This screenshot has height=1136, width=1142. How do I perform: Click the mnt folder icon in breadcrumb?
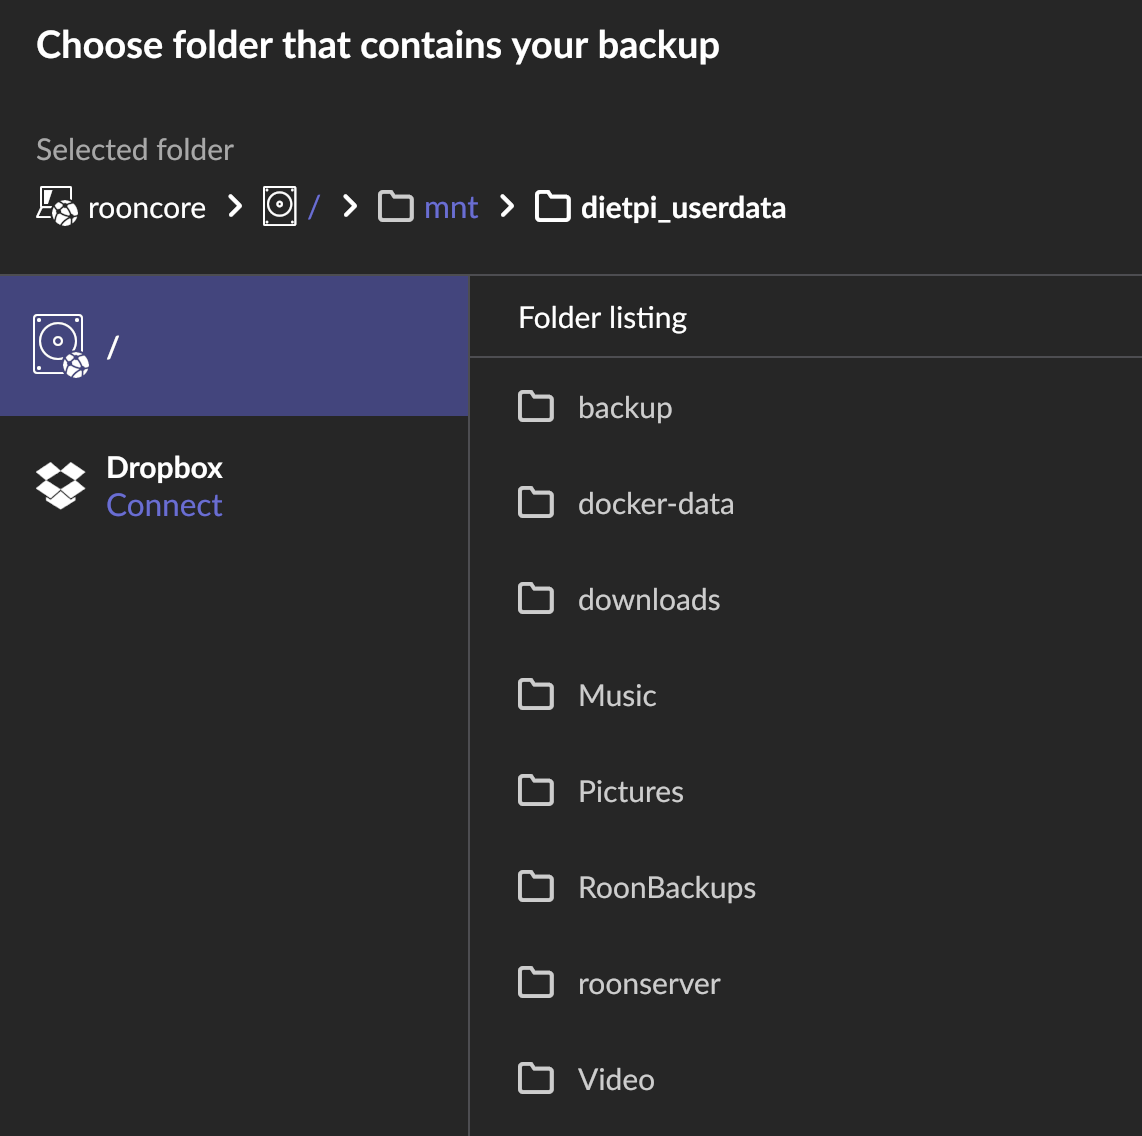[396, 207]
